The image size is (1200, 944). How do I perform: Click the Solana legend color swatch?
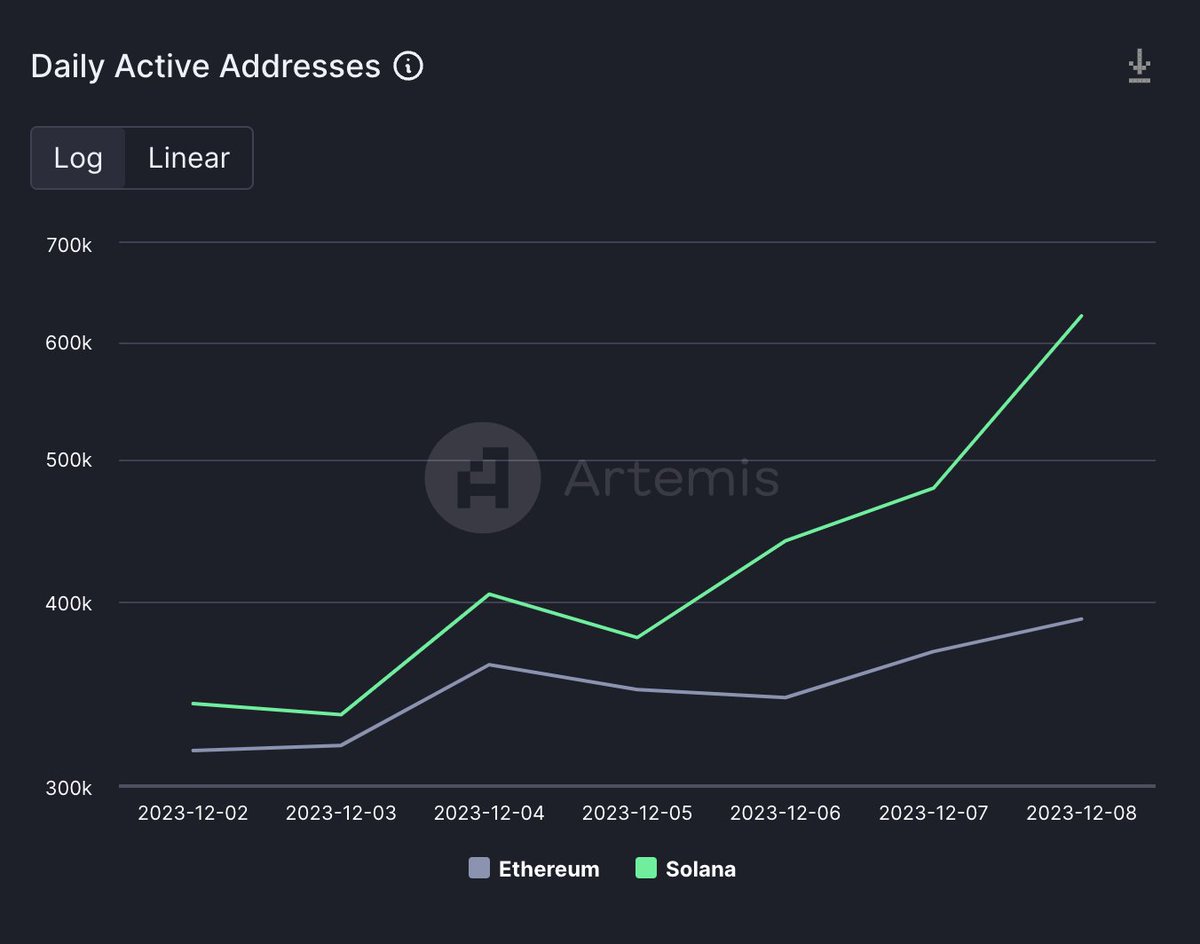646,869
